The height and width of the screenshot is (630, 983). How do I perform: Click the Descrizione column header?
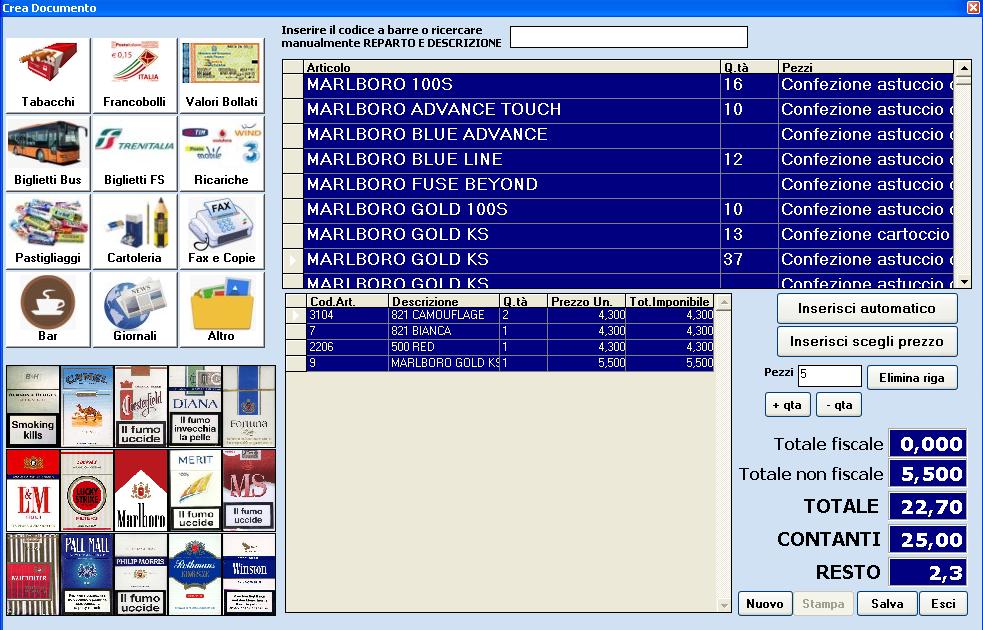[444, 302]
